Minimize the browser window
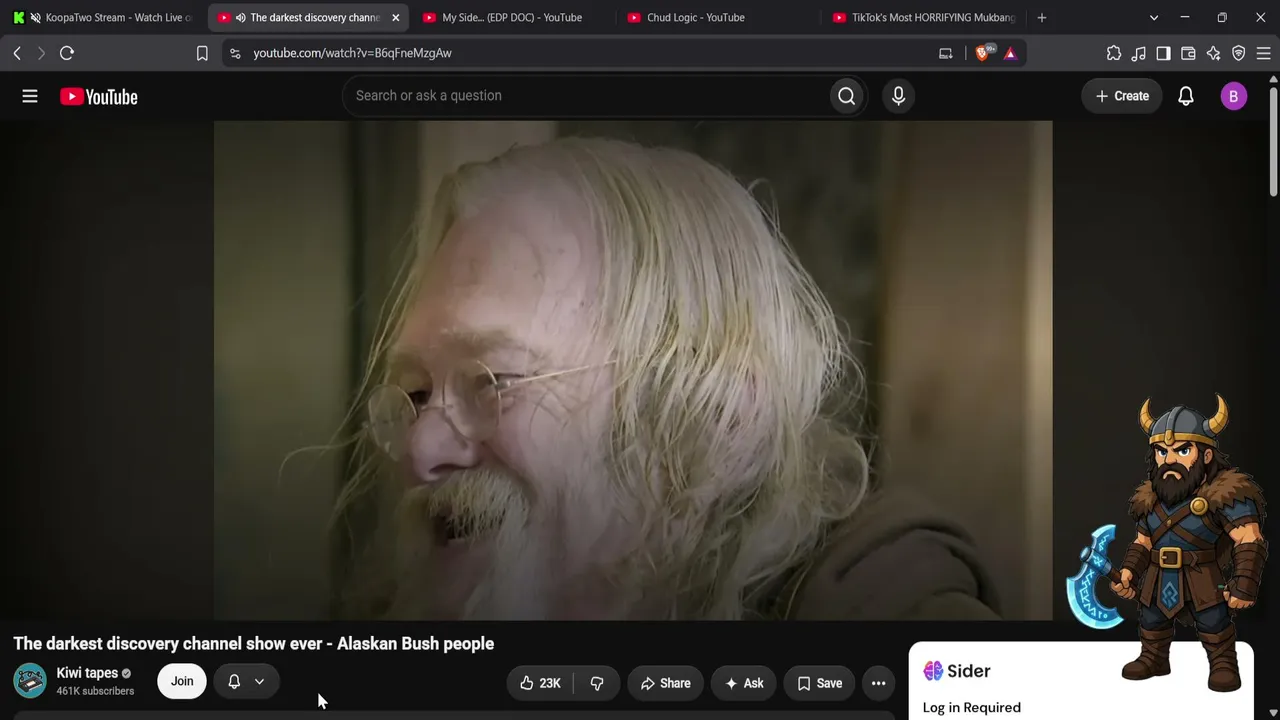1280x720 pixels. click(1185, 17)
